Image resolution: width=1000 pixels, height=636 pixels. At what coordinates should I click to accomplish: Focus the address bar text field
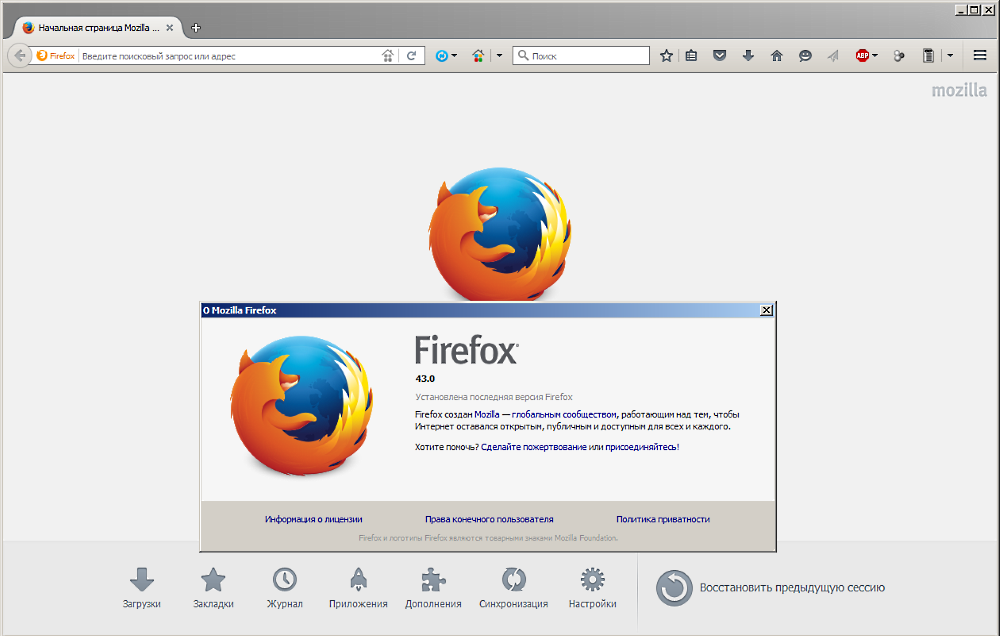coord(230,56)
